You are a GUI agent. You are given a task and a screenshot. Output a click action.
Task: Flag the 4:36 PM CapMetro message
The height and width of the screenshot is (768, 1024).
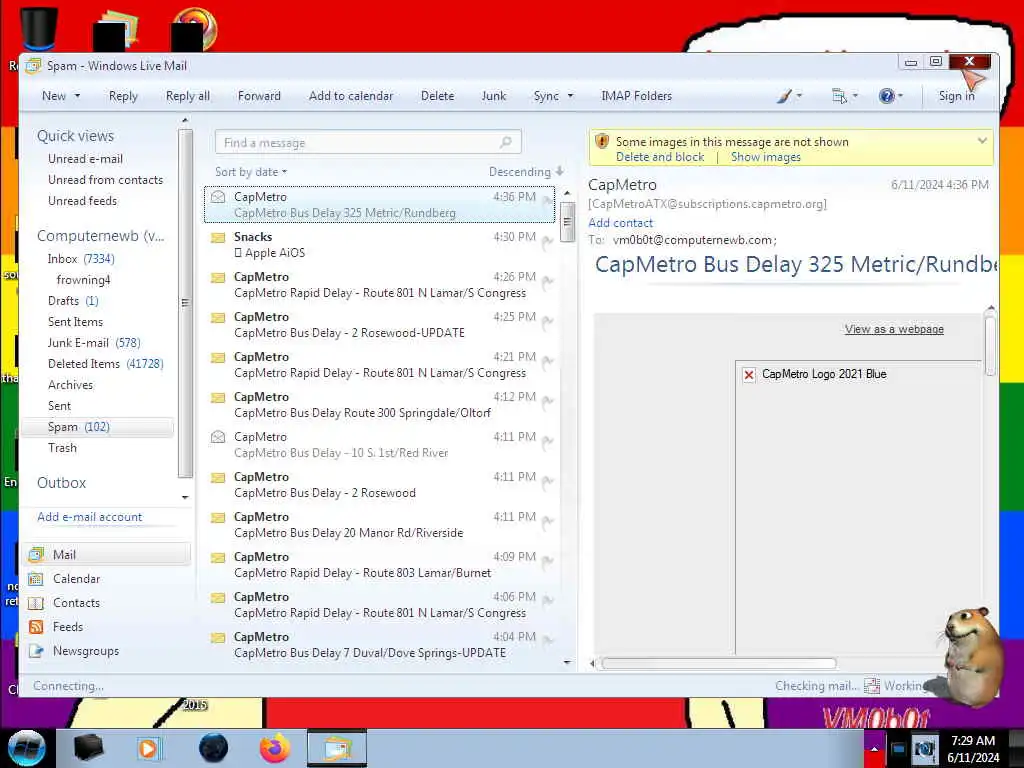(x=547, y=202)
